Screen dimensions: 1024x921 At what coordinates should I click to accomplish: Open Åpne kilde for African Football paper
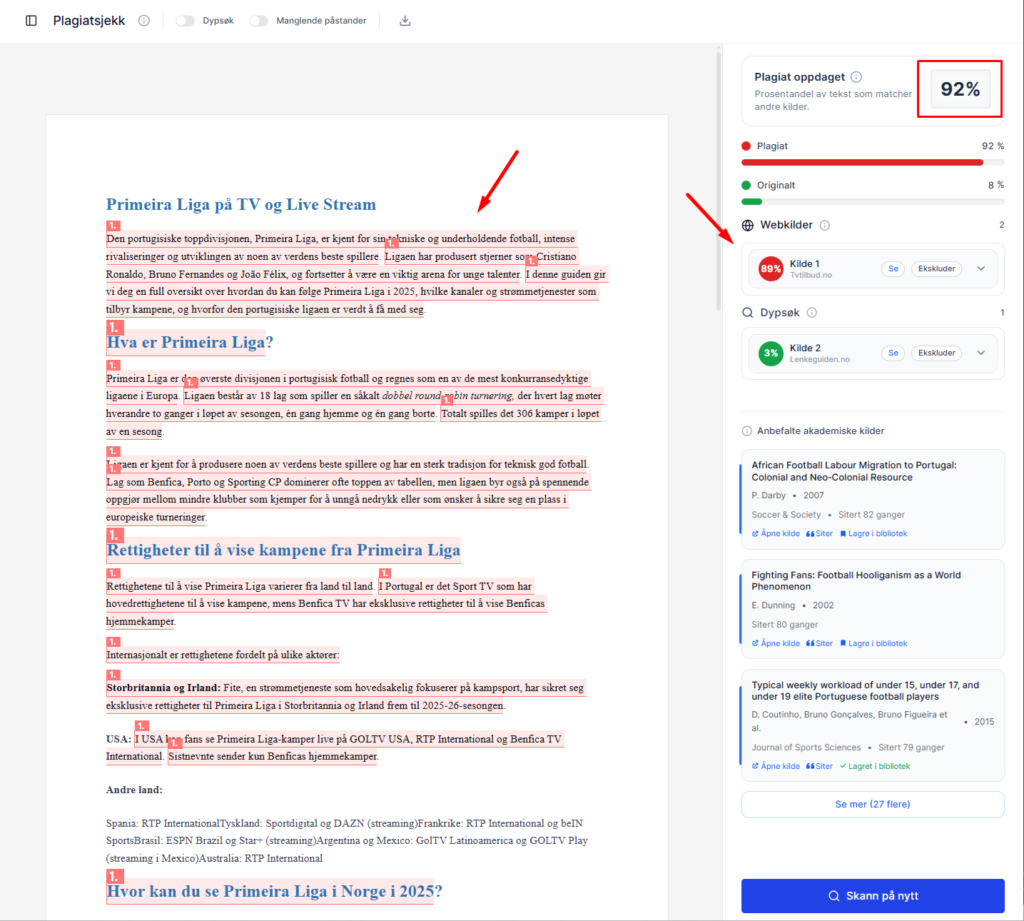click(776, 533)
